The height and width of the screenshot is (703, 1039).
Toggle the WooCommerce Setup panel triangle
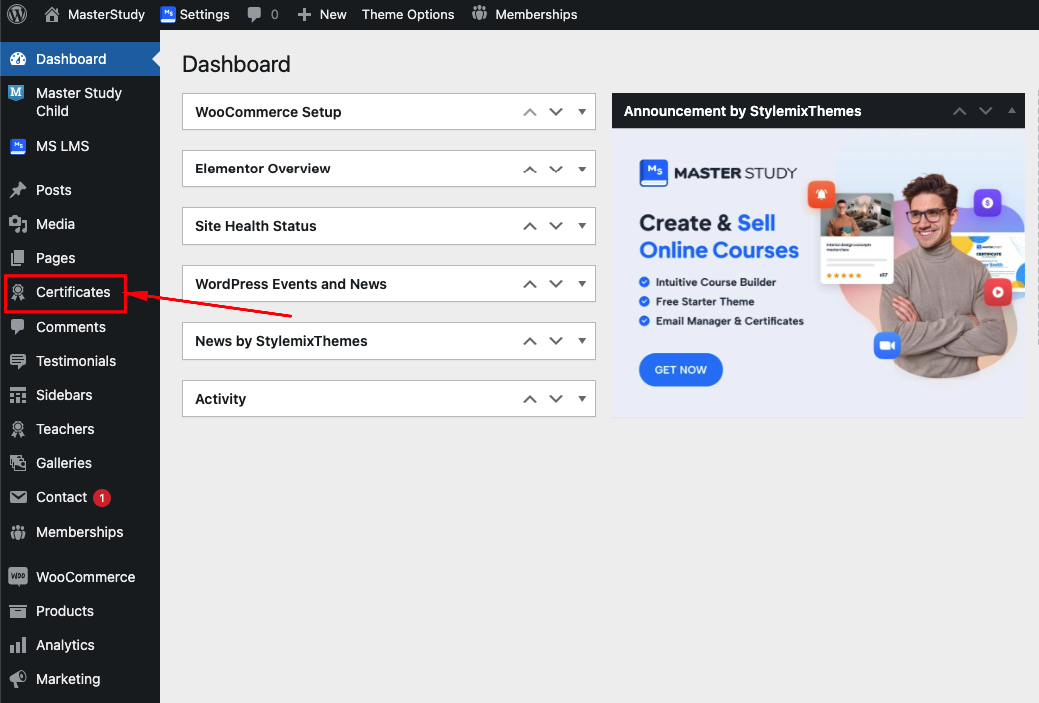click(582, 112)
